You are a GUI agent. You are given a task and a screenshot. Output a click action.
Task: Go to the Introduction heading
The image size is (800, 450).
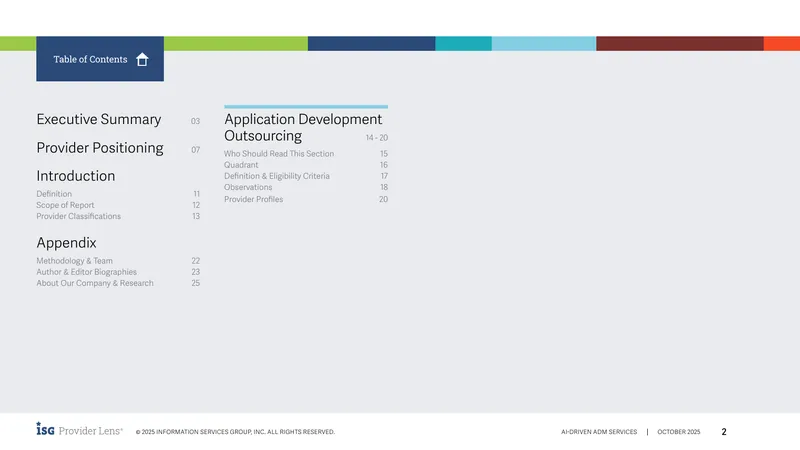[76, 176]
